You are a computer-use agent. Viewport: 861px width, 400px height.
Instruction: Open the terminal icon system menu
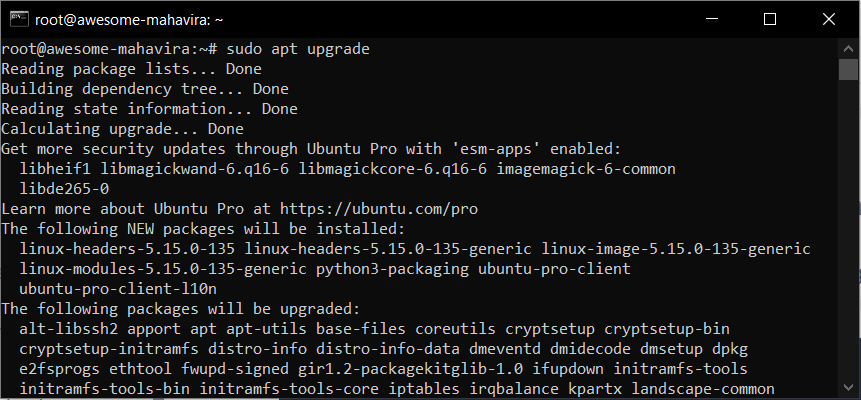click(x=19, y=19)
